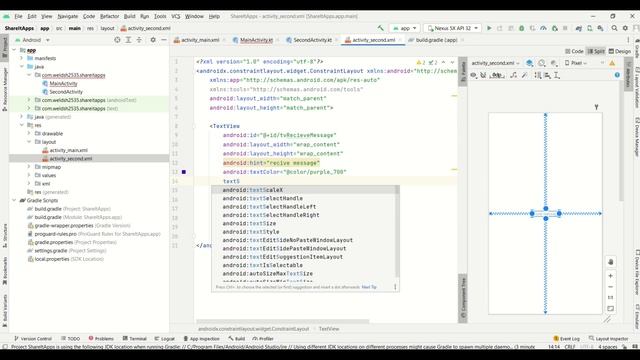
Task: Open the Build menu
Action: 129,16
